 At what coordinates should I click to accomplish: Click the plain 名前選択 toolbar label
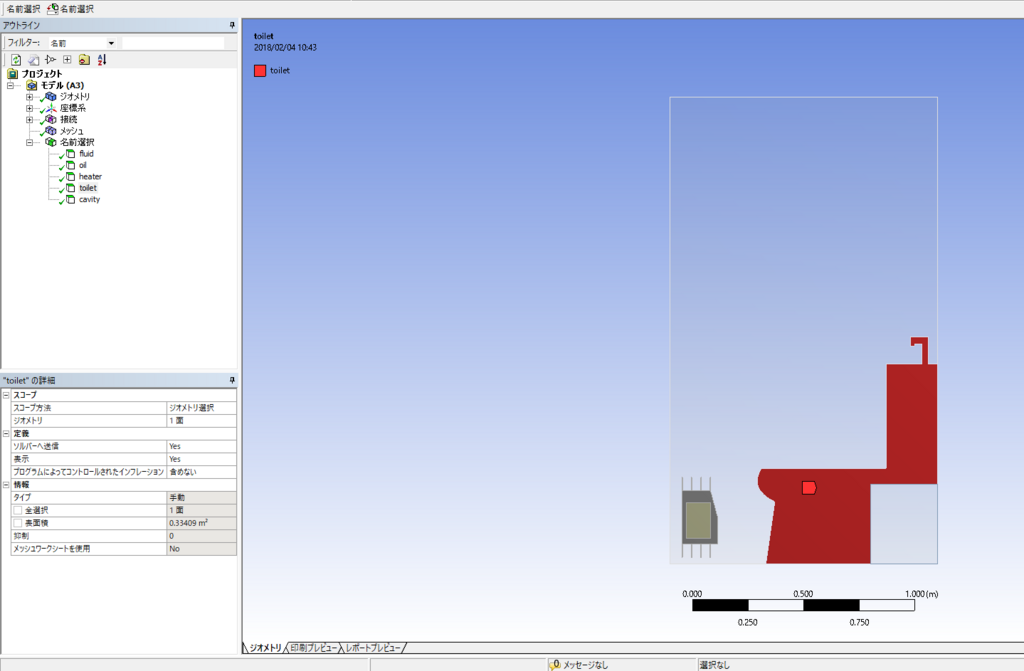pos(24,8)
